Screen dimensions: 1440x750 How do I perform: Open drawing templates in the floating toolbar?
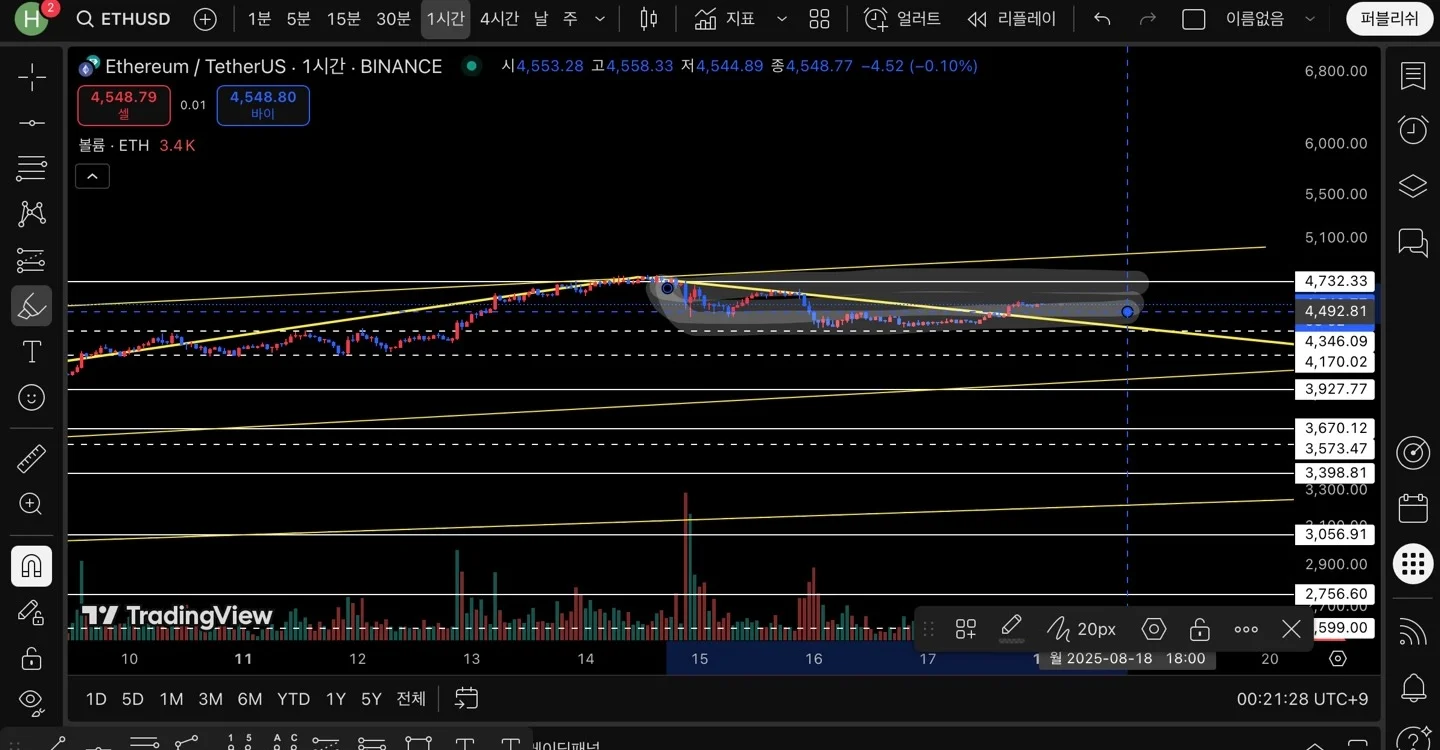(966, 629)
